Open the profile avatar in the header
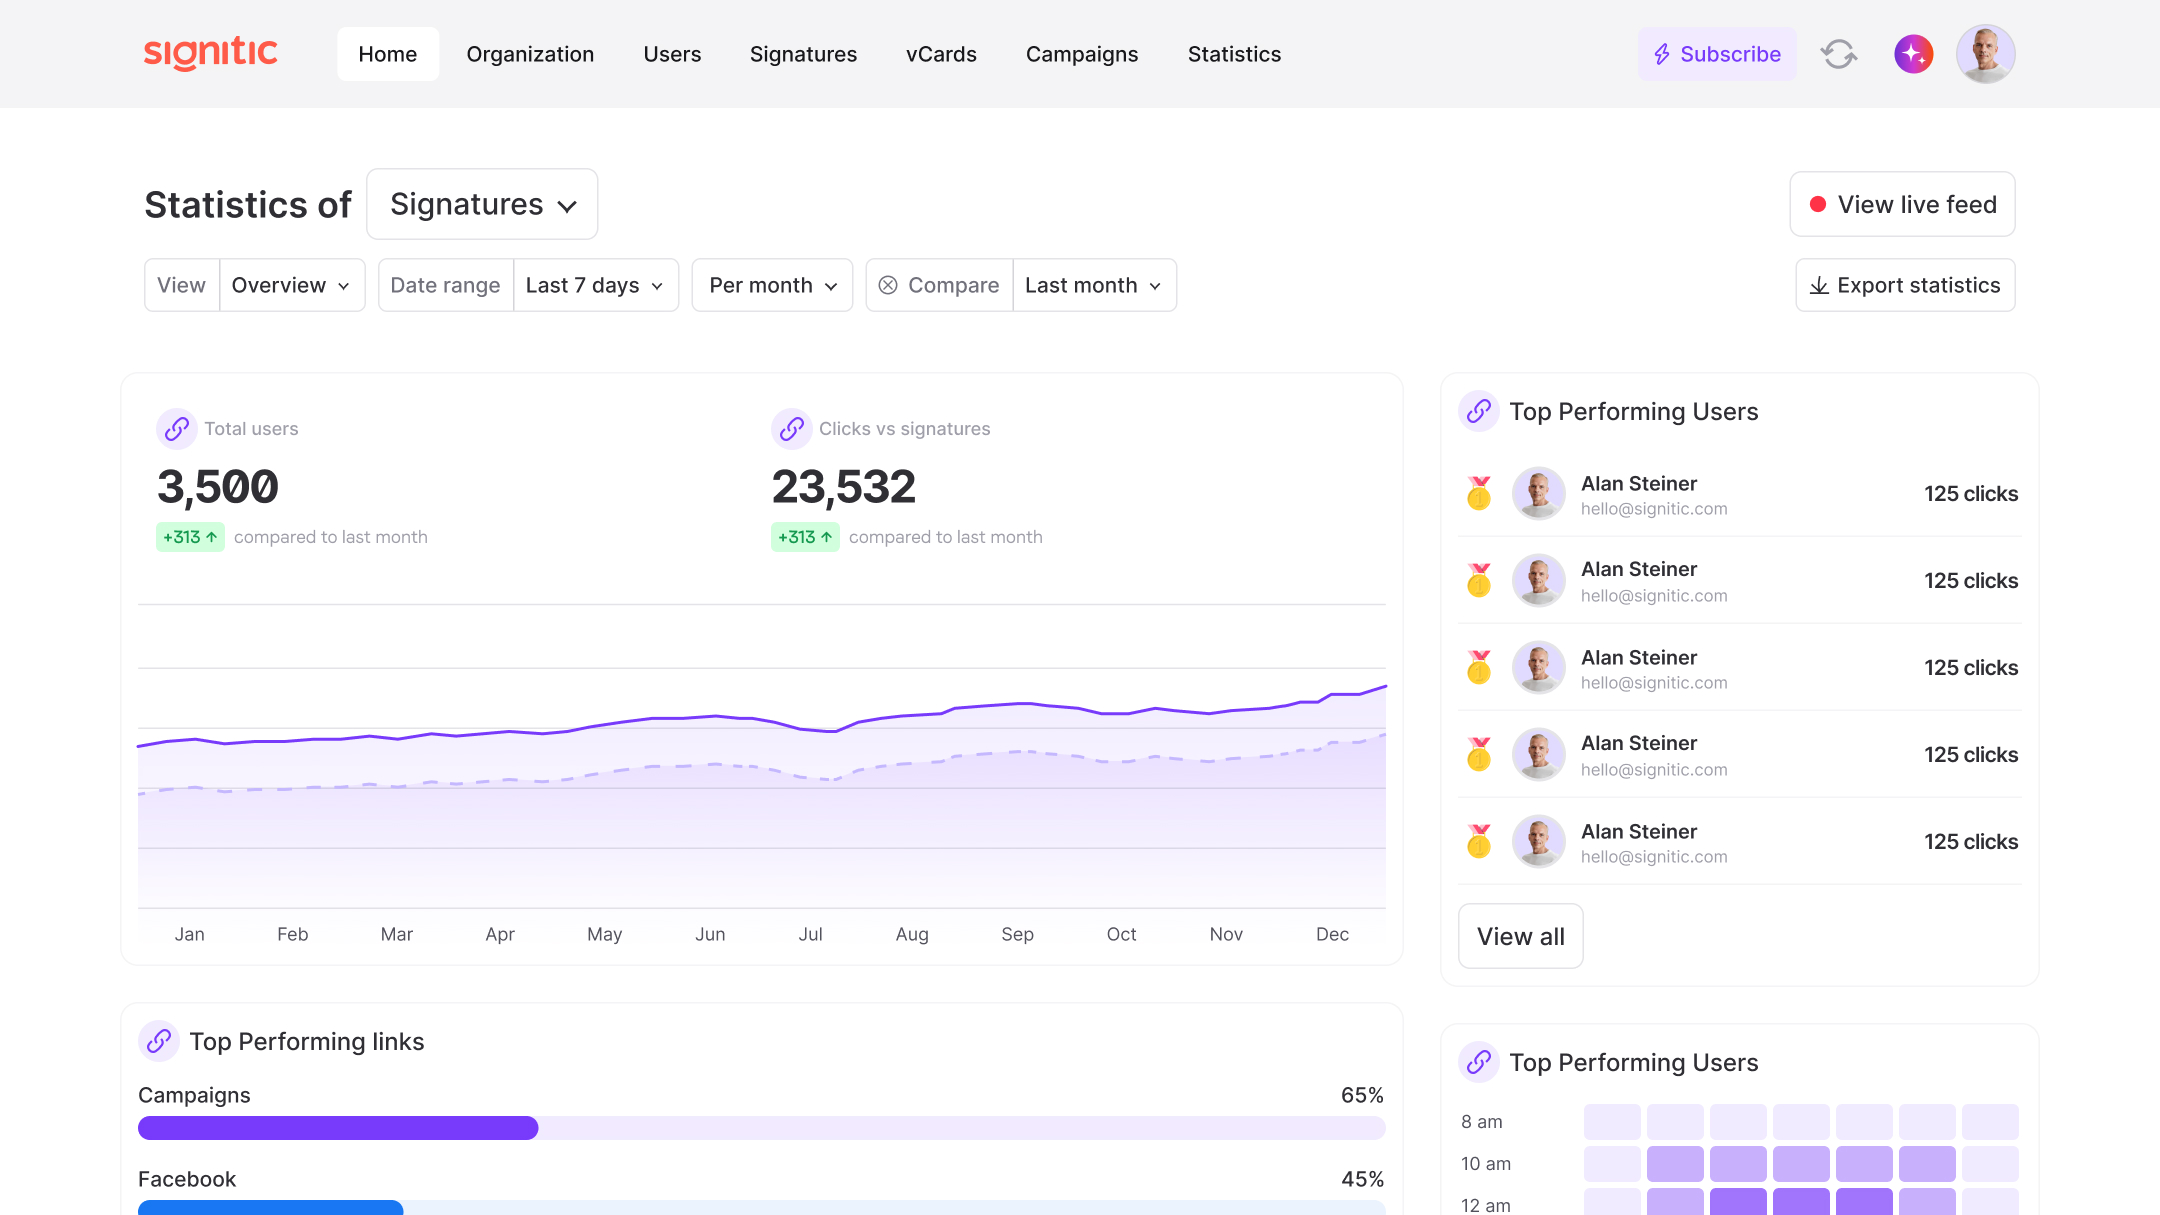 [x=1985, y=54]
